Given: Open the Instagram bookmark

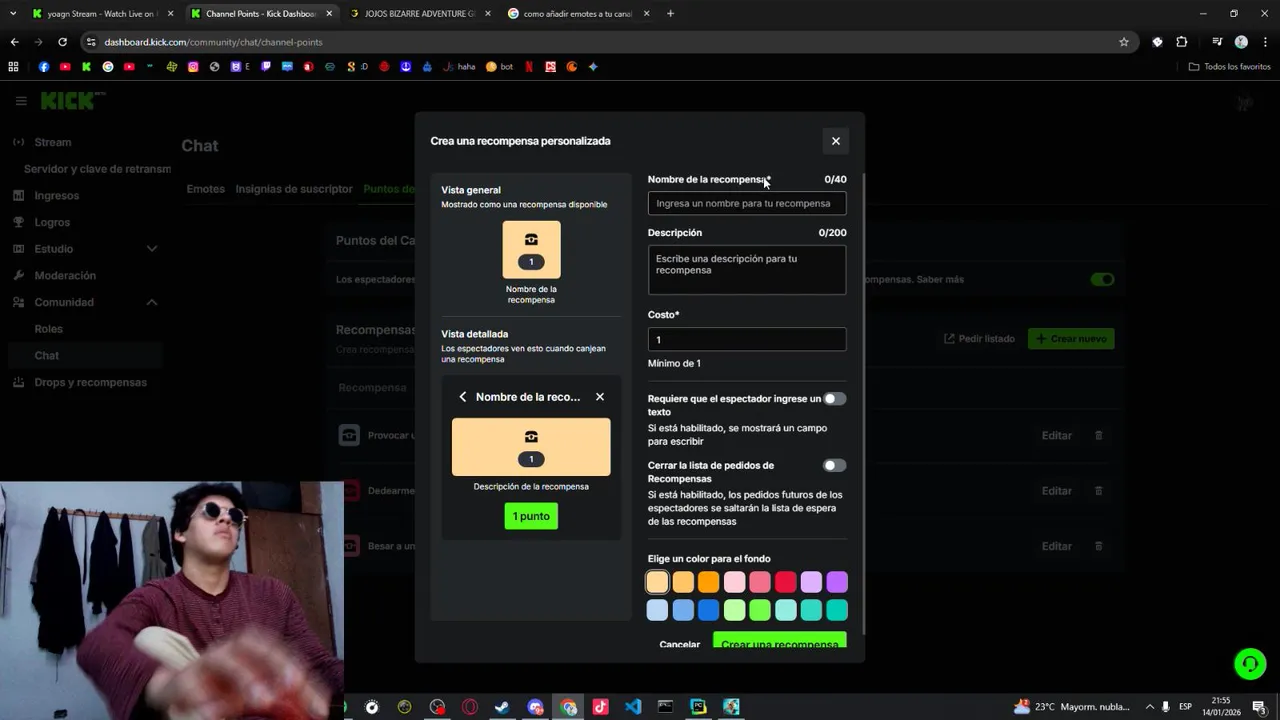Looking at the screenshot, I should (193, 67).
